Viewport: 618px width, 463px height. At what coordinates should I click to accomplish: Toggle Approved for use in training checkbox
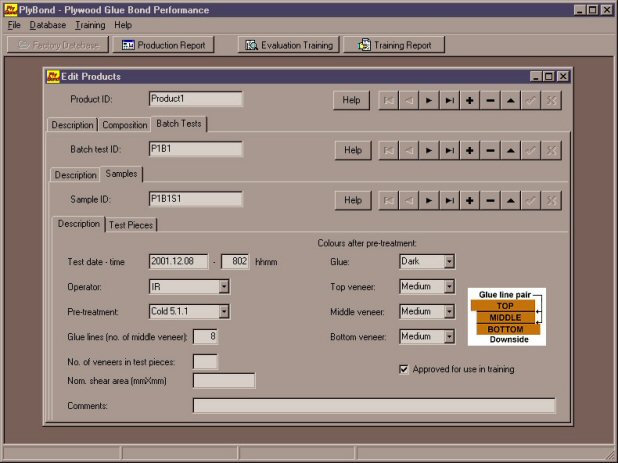point(404,369)
